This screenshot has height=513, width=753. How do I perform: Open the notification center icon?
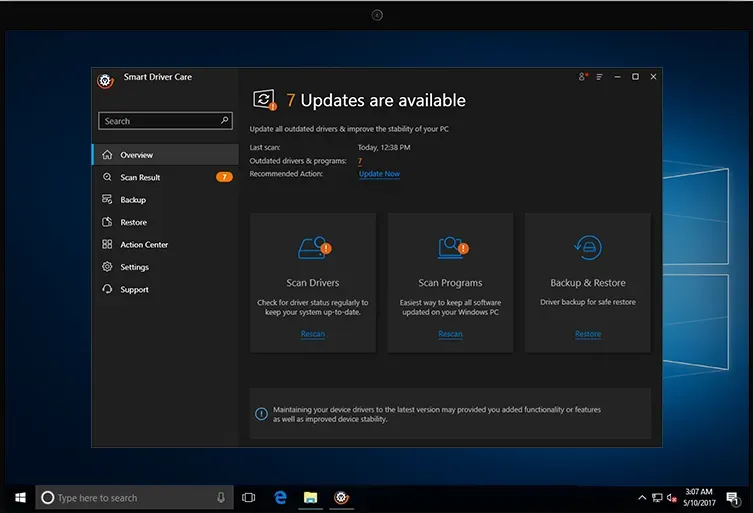point(733,499)
